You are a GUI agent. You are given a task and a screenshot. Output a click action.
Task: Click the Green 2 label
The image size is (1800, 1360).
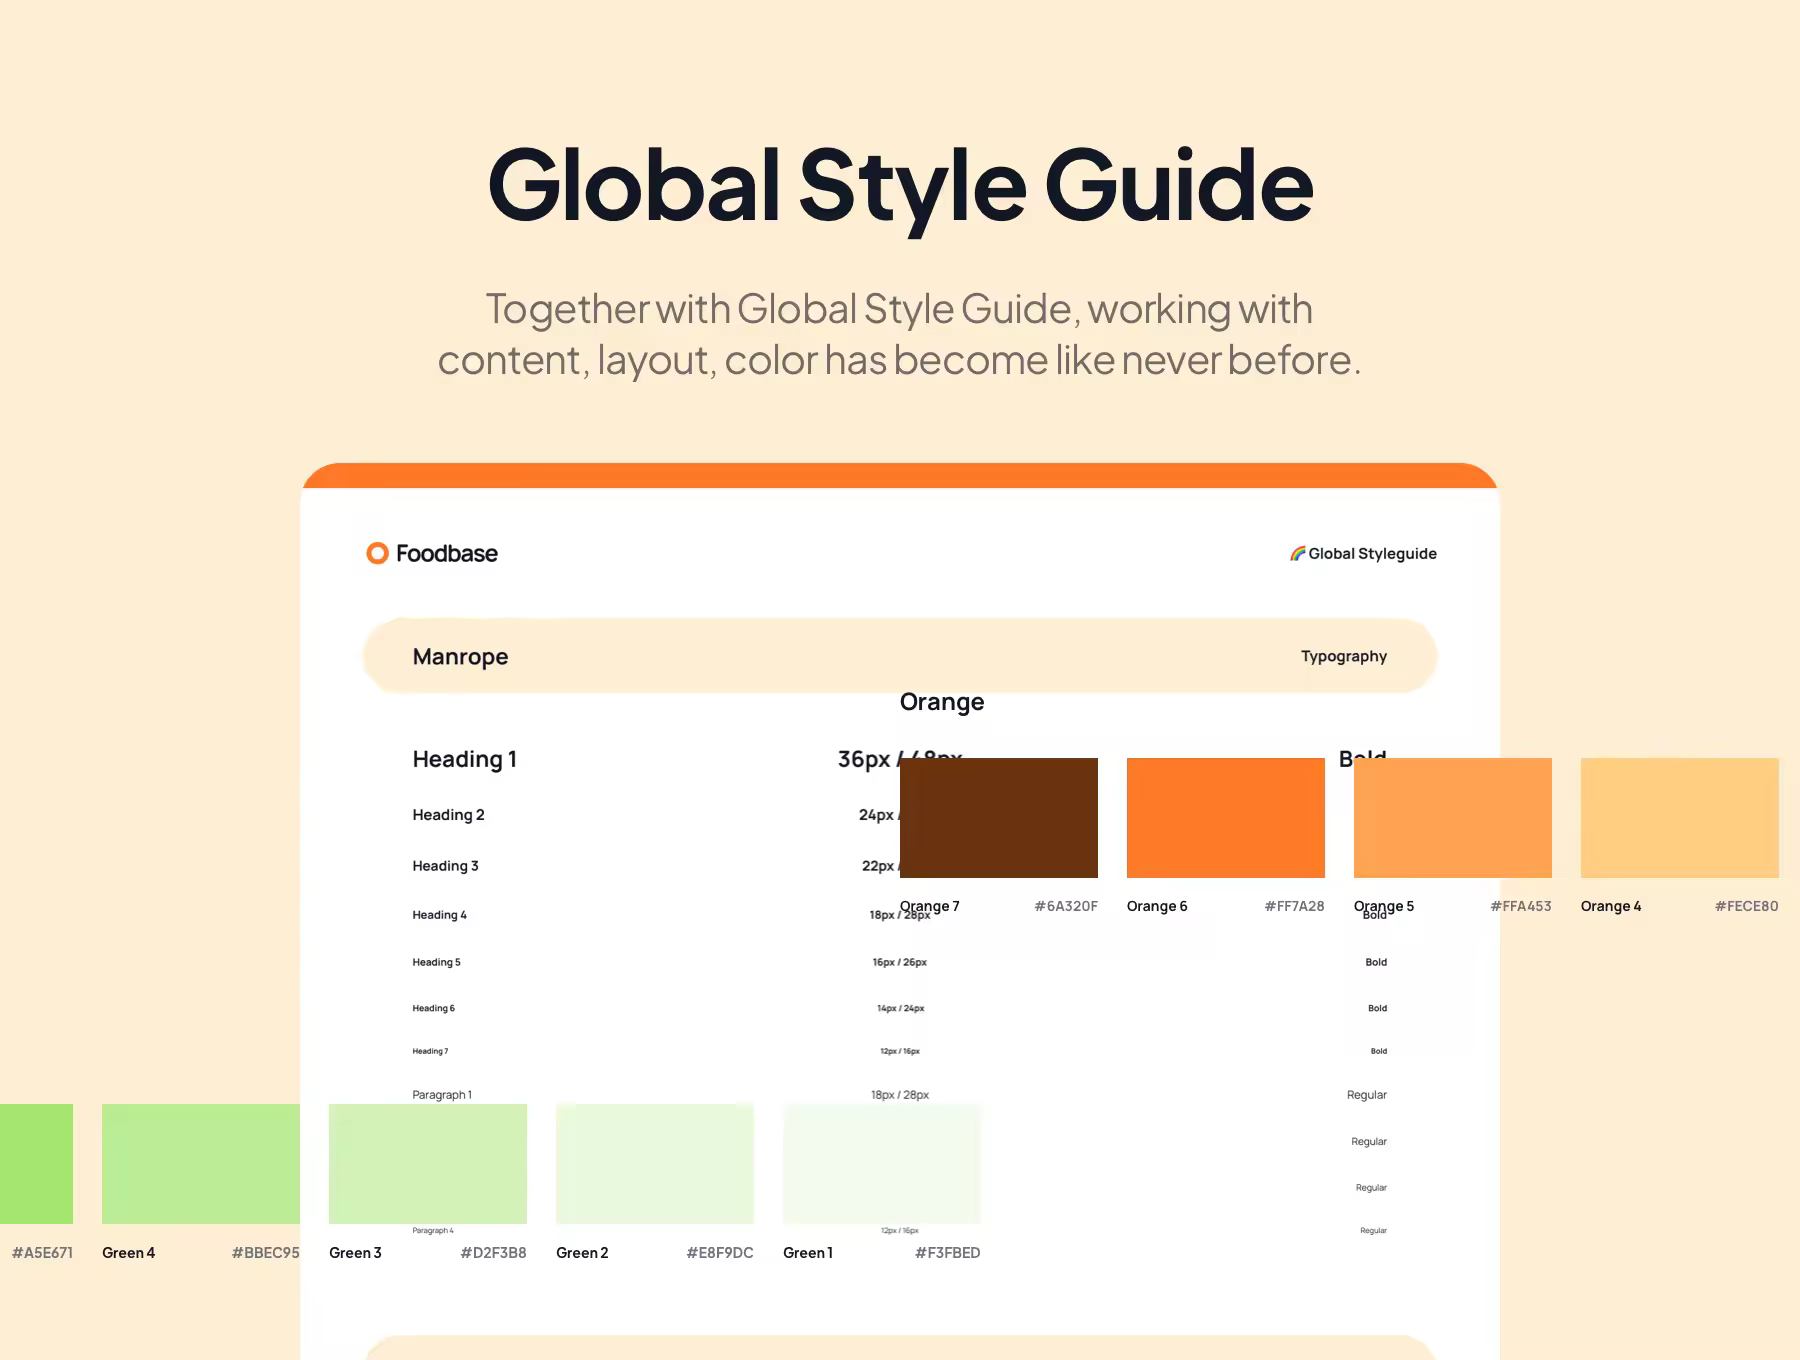[583, 1253]
